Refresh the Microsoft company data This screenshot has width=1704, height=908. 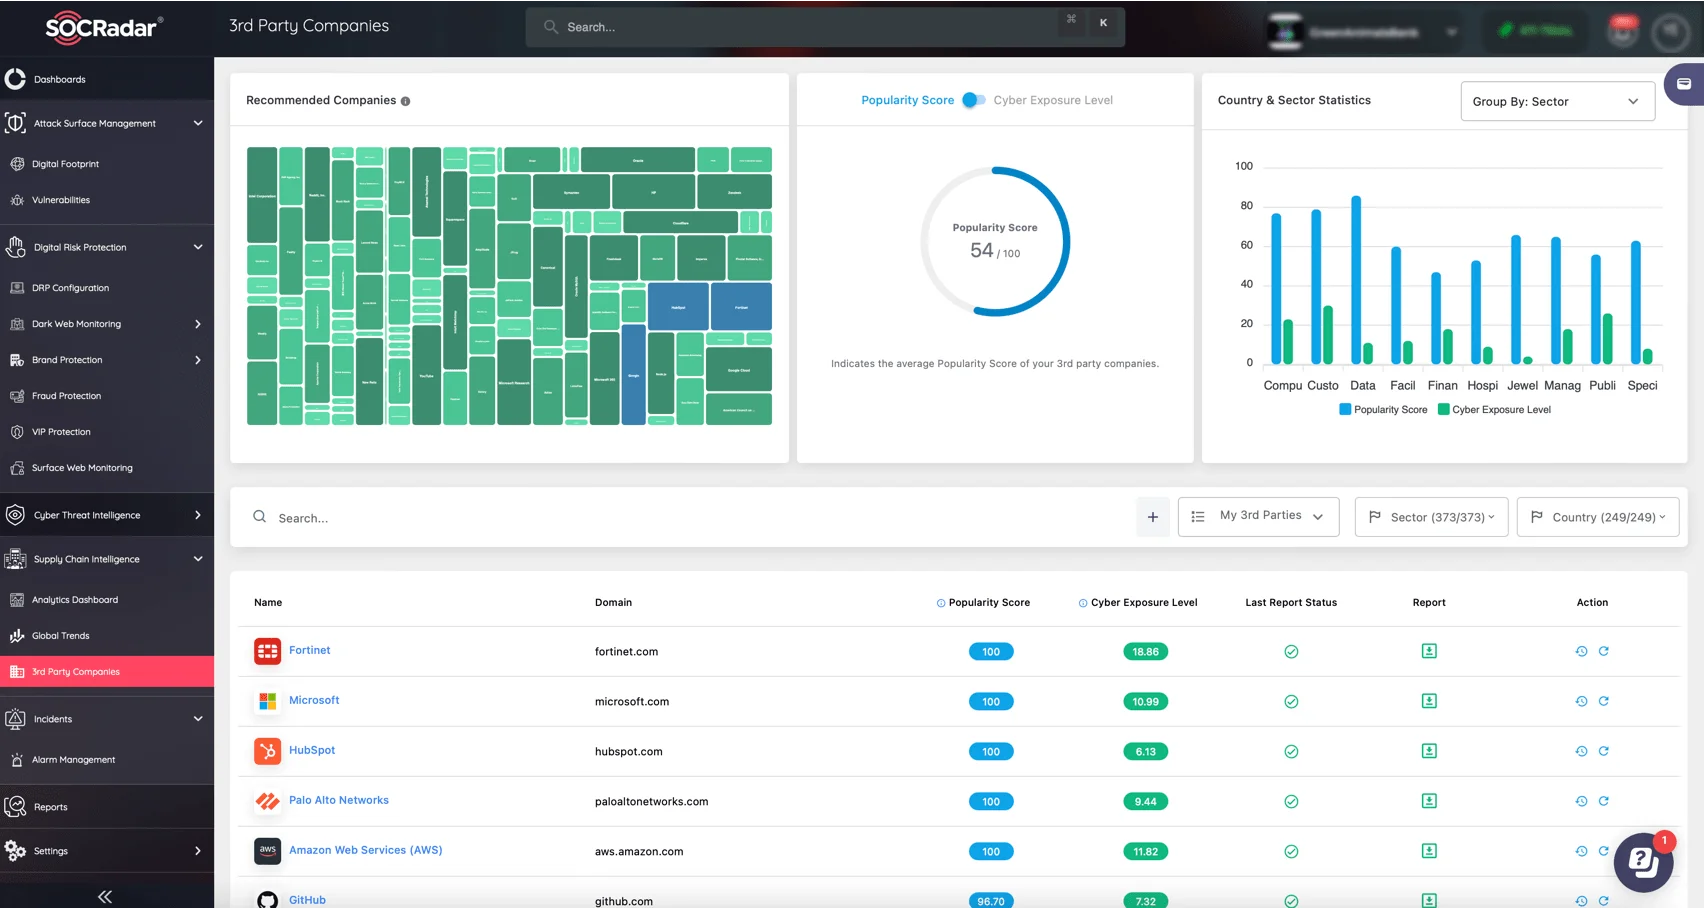pos(1604,701)
